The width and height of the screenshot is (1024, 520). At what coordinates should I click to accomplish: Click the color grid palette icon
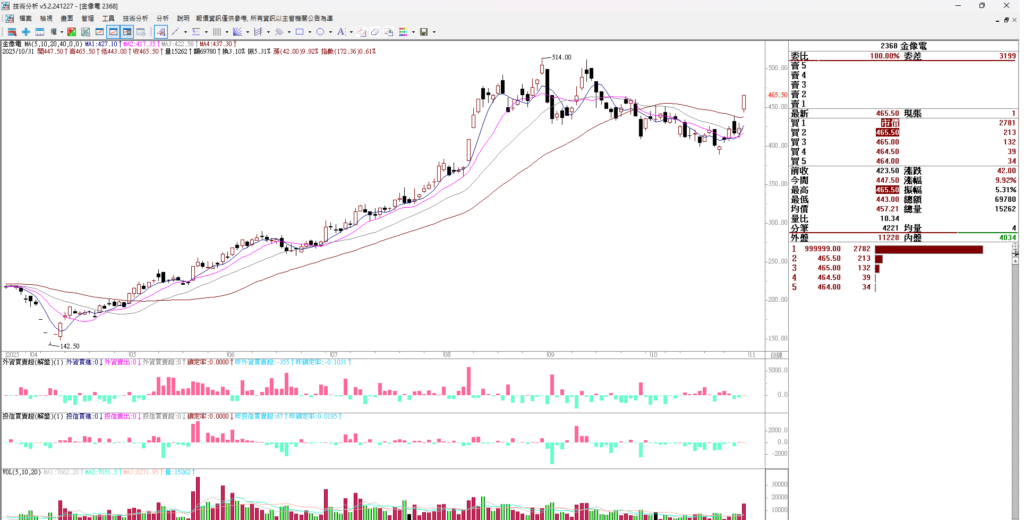point(401,31)
